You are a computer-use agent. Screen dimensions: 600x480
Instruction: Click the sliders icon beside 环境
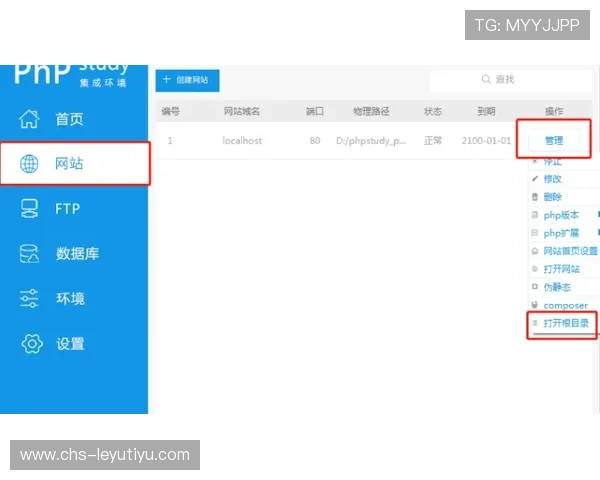(29, 299)
